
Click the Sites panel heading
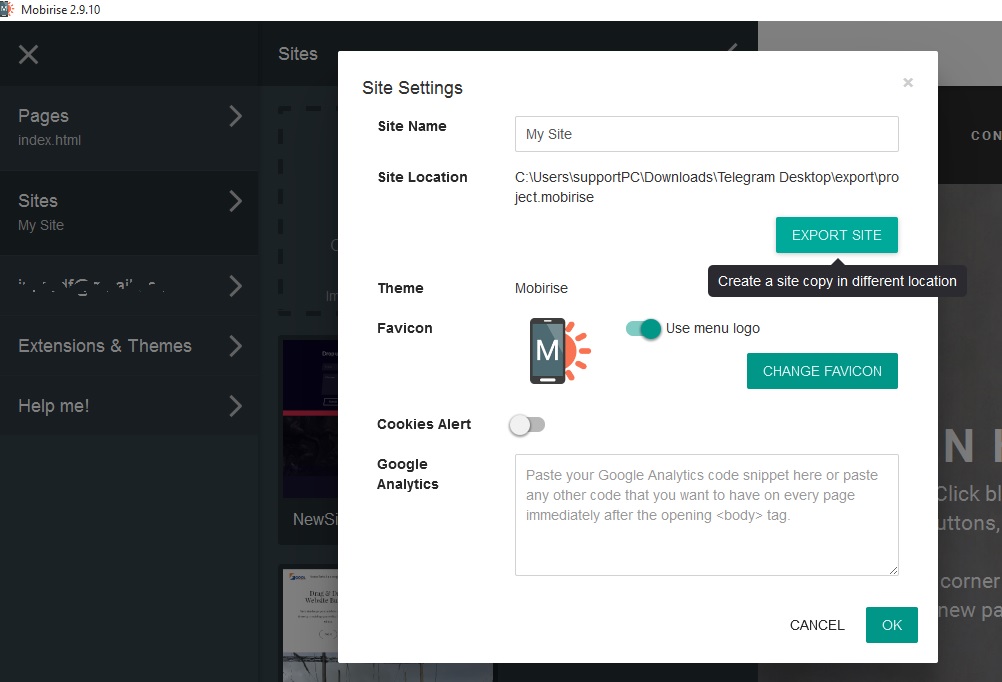tap(297, 54)
